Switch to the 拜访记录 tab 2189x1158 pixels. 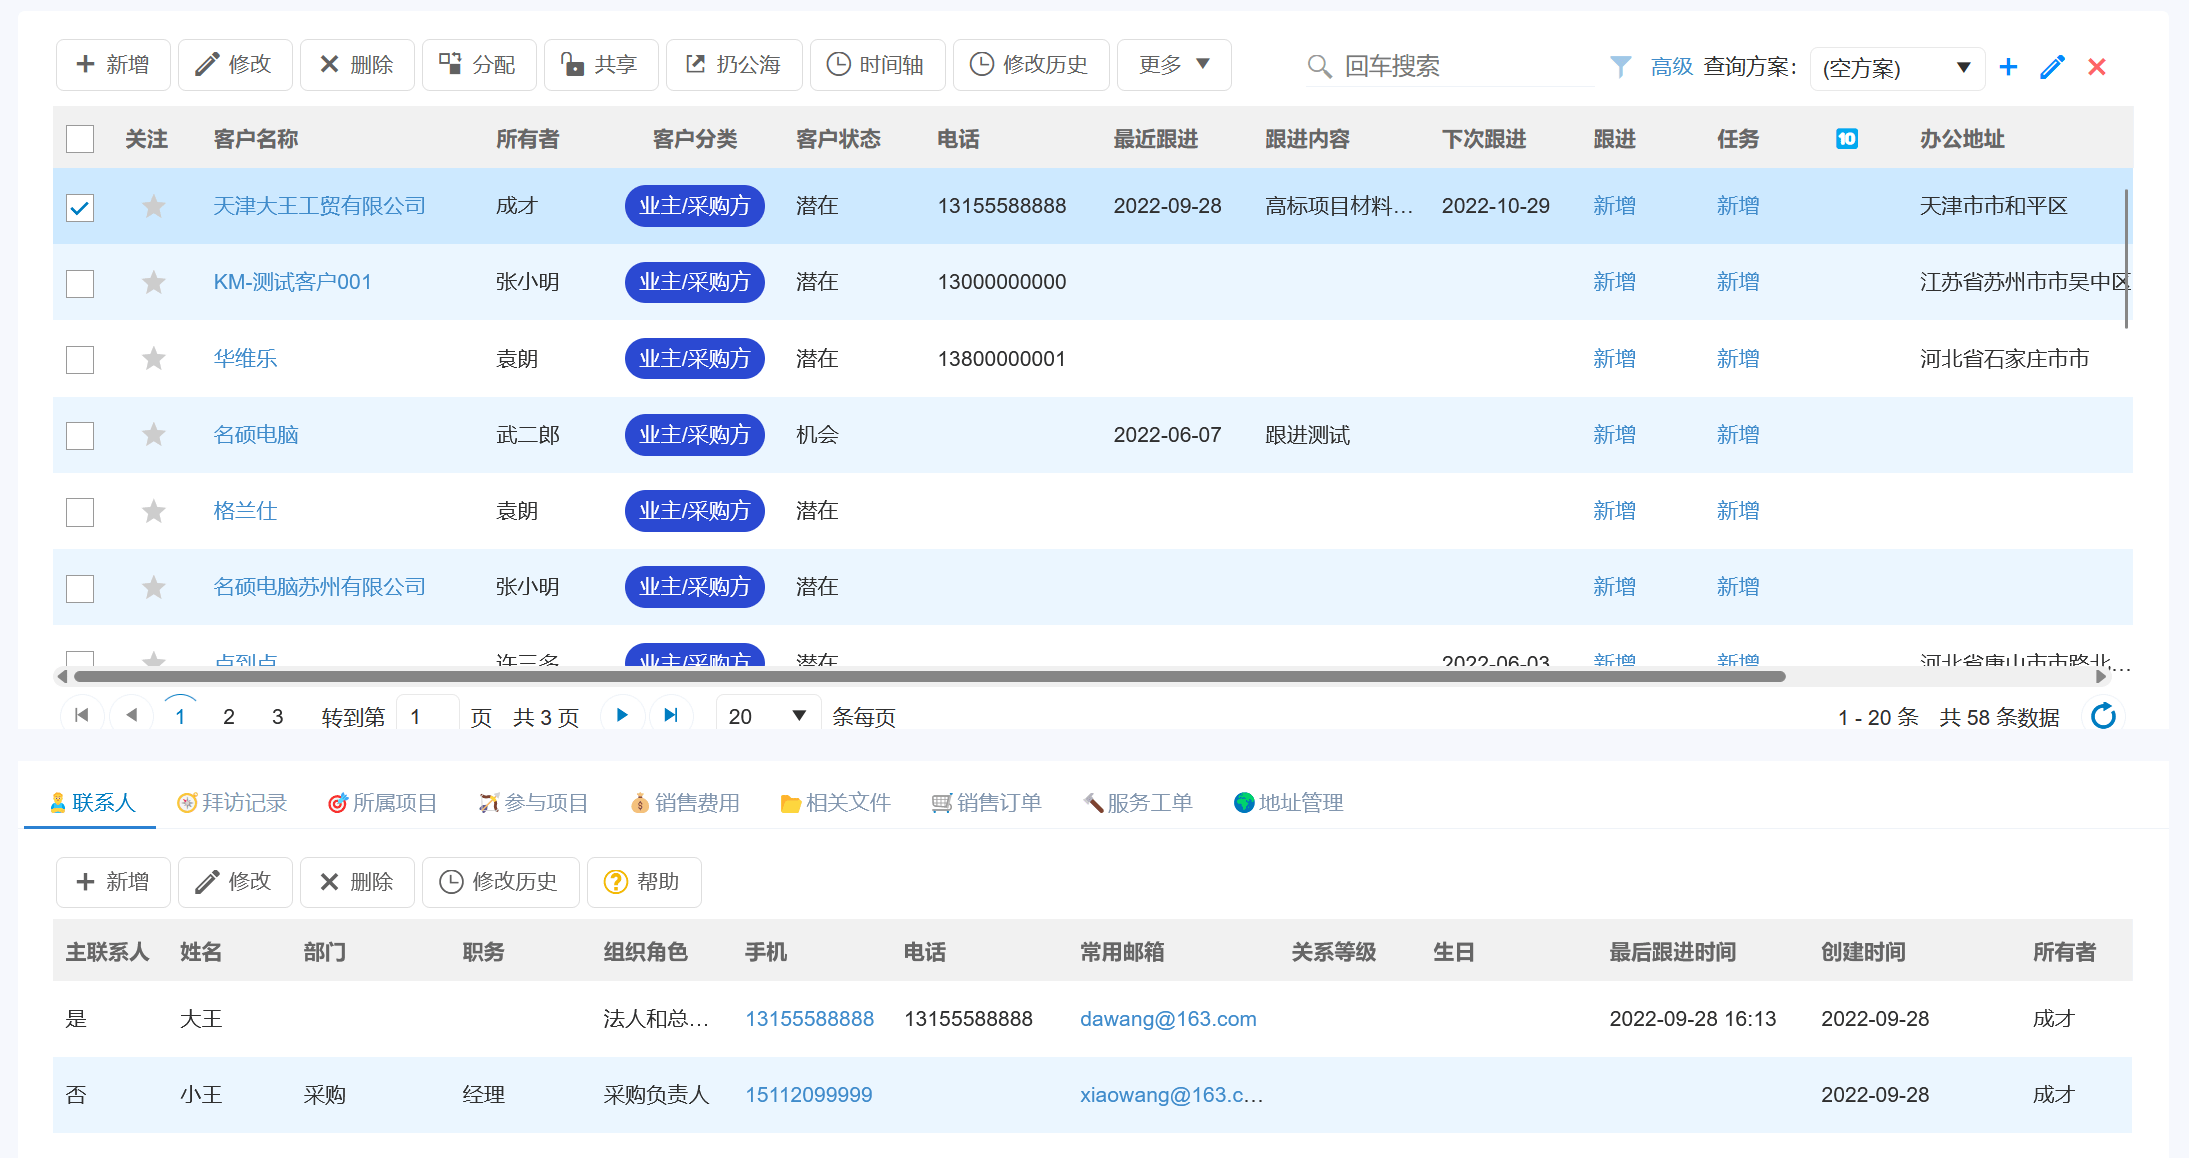tap(233, 802)
